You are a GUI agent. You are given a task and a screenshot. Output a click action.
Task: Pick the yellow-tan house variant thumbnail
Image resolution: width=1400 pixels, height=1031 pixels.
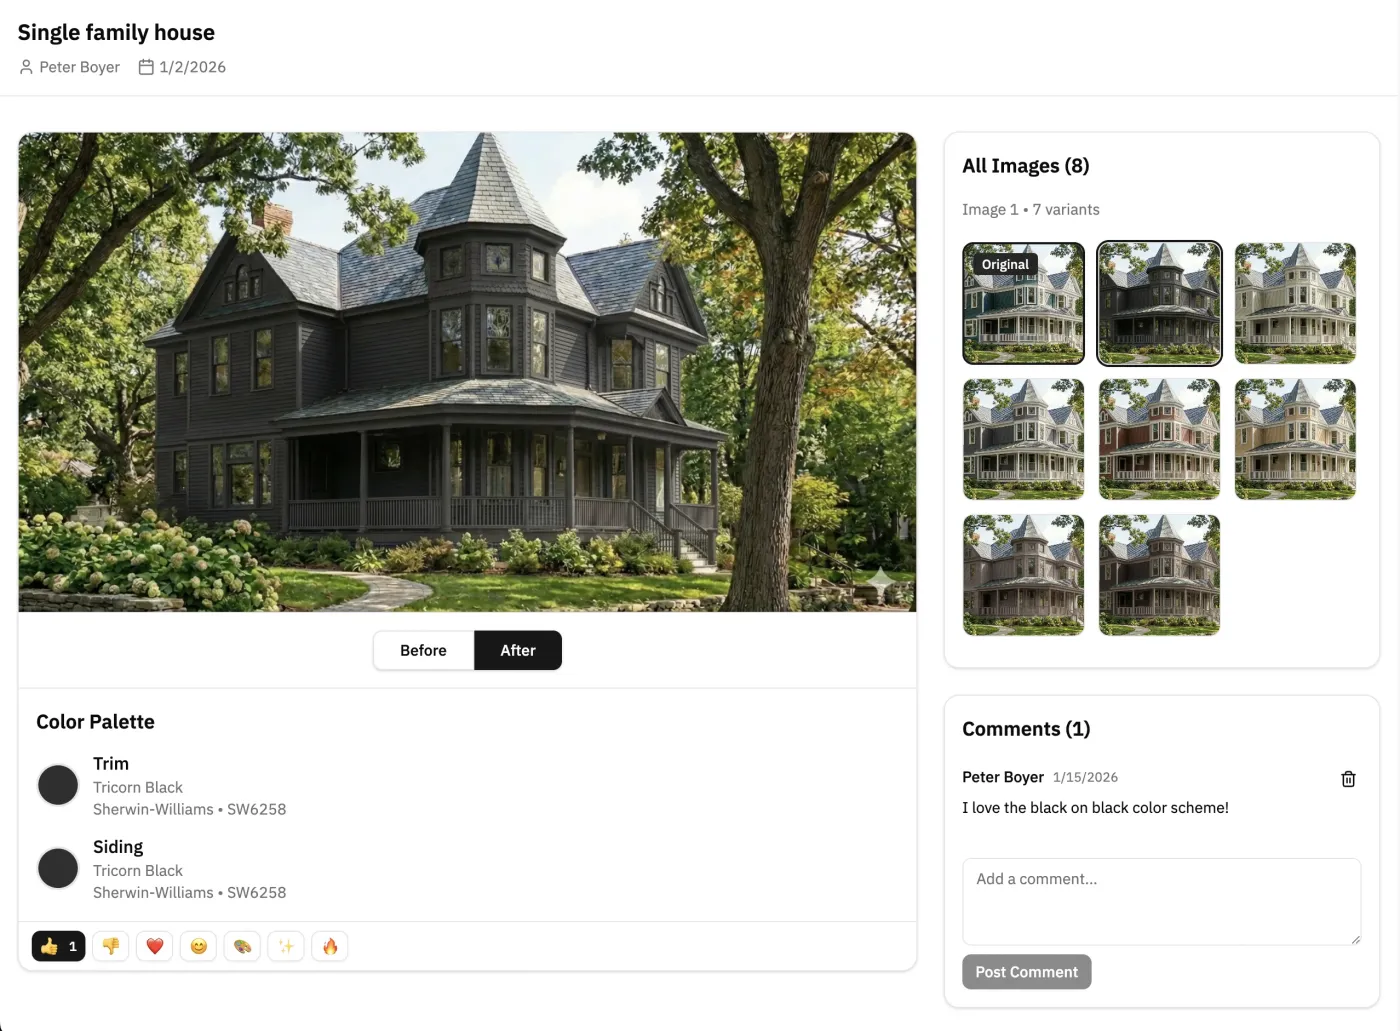1296,439
